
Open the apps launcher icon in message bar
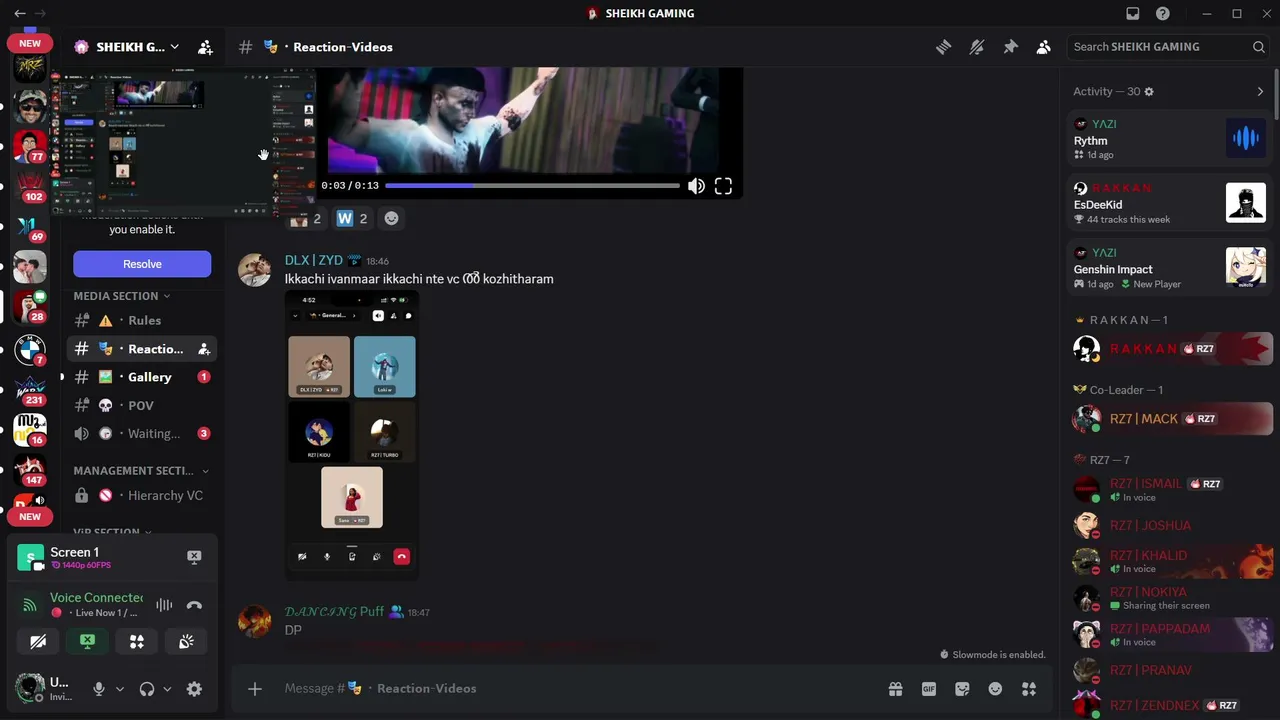[x=1029, y=689]
